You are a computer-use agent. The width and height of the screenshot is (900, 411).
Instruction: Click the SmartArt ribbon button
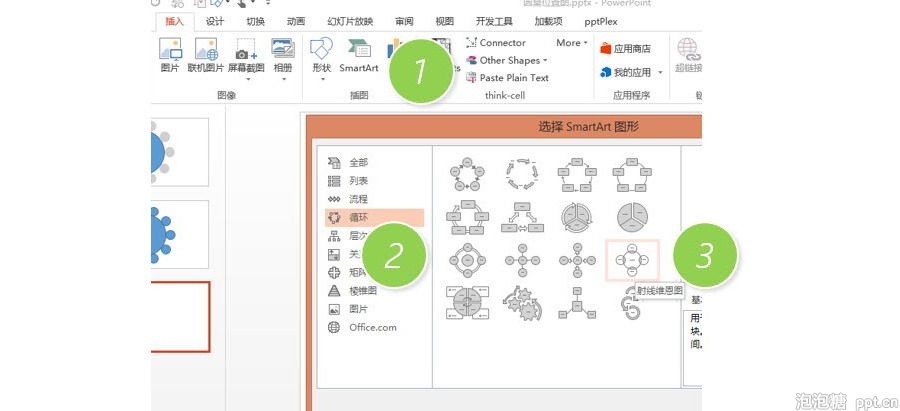359,56
